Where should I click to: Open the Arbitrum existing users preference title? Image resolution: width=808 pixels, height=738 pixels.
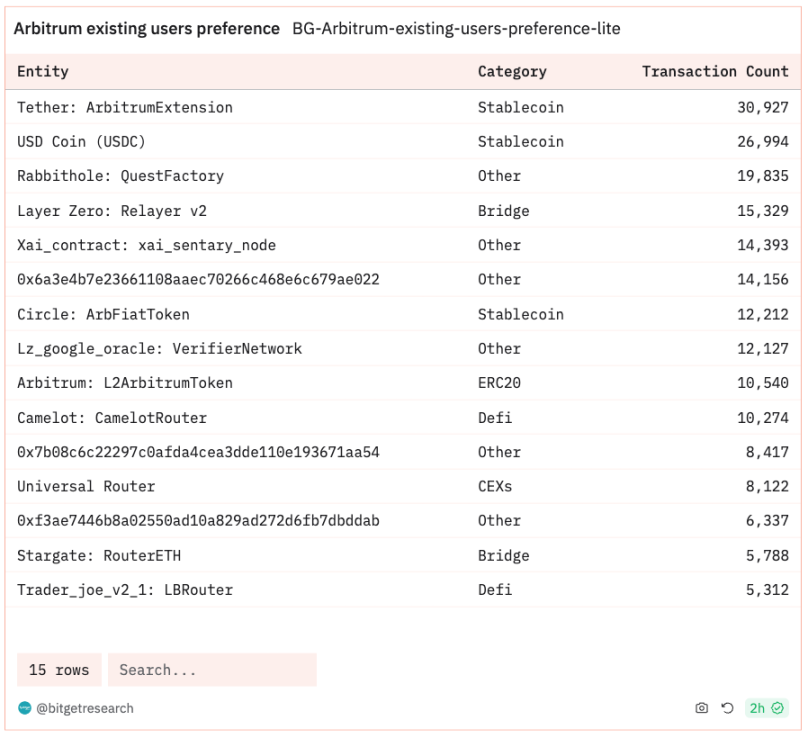click(146, 29)
